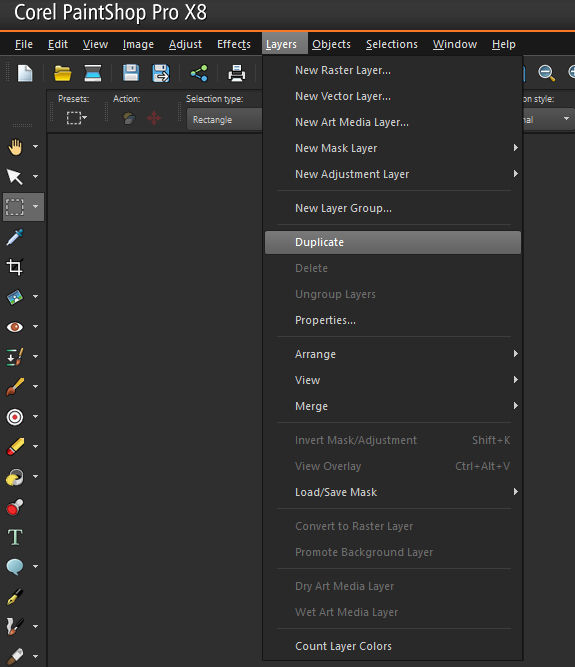Select the Pan hand tool
This screenshot has width=575, height=667.
point(15,147)
